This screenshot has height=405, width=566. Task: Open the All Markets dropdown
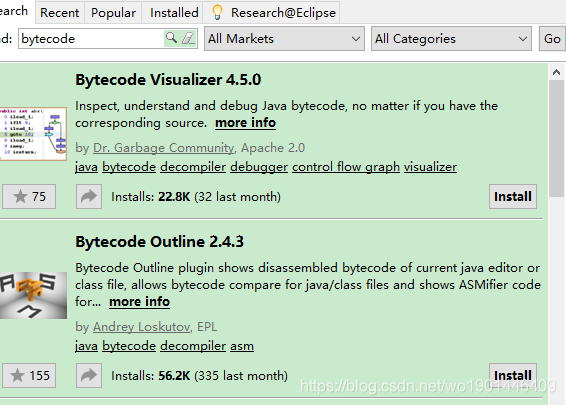(x=284, y=39)
